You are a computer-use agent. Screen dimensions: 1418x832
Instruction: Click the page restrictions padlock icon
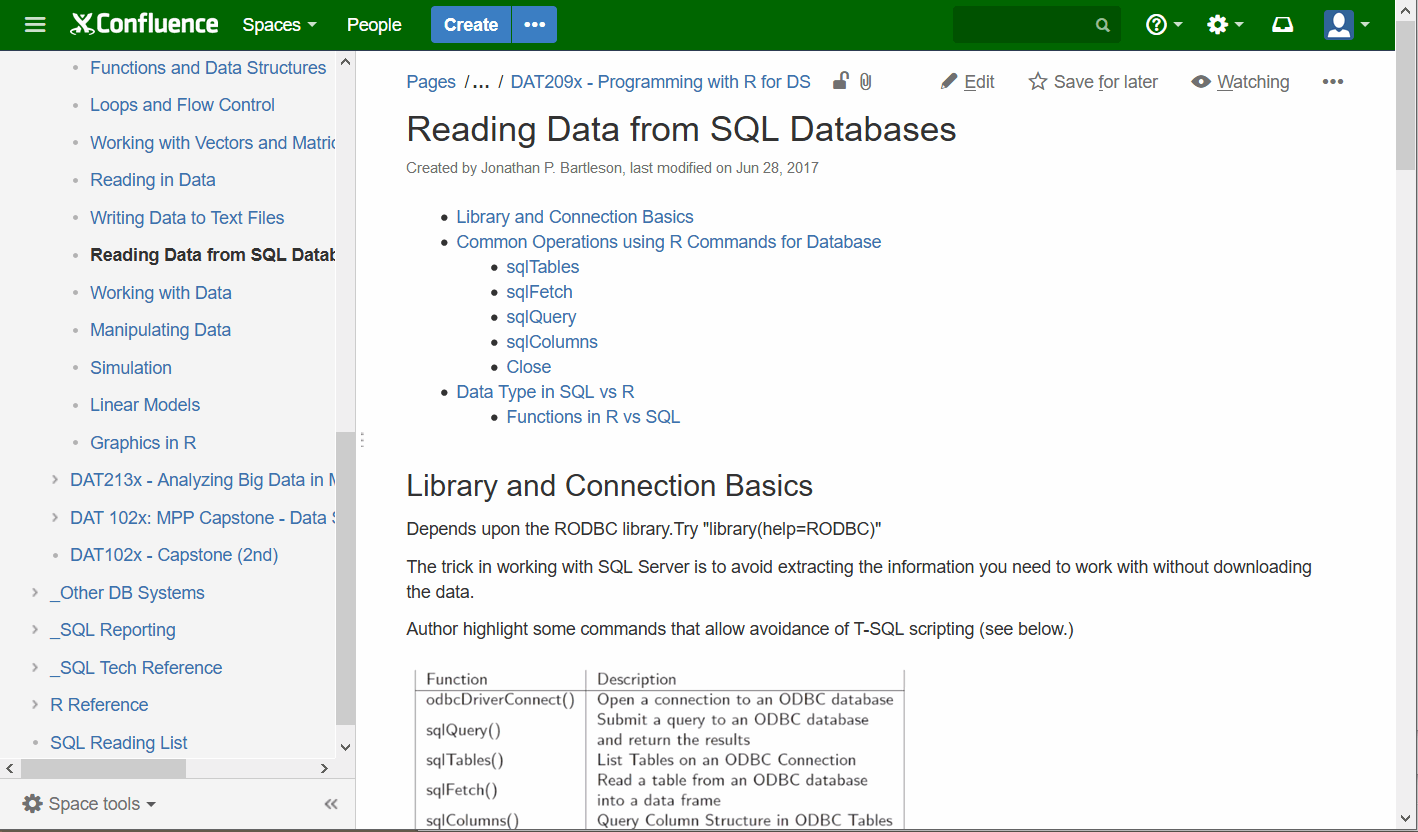(x=841, y=82)
